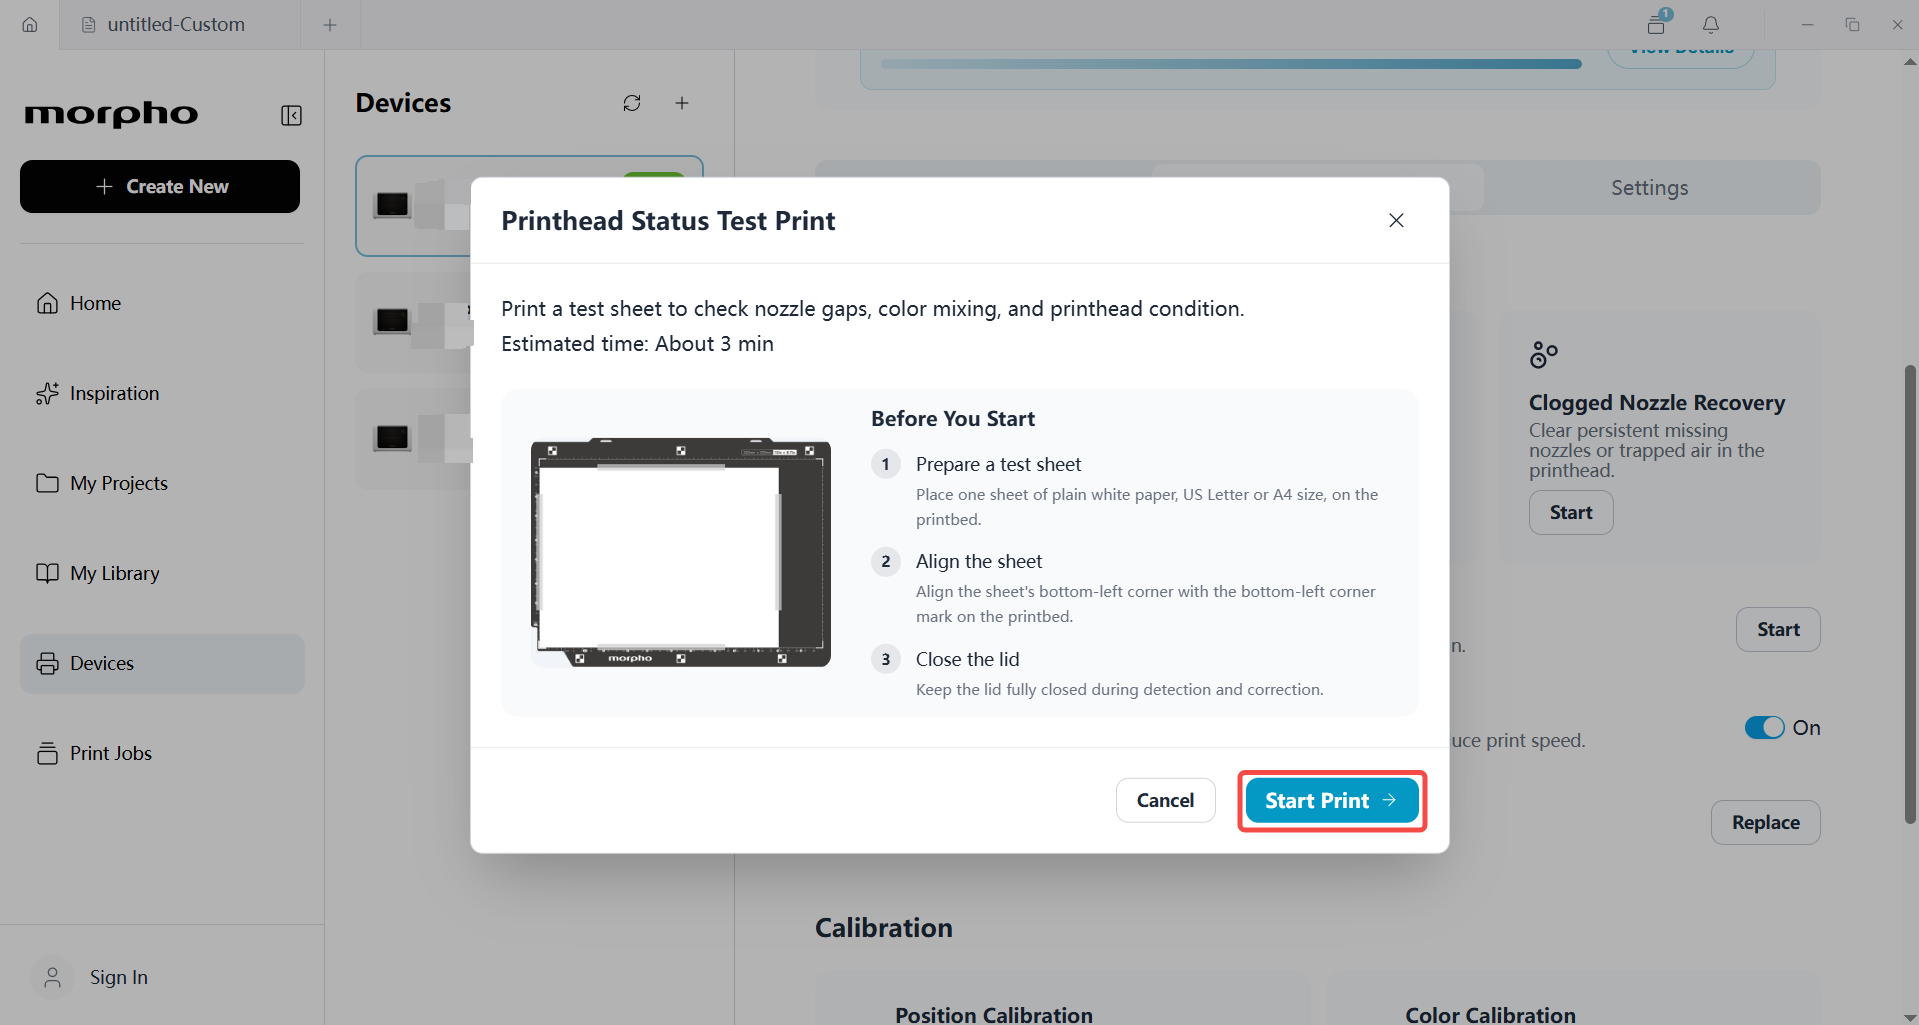The height and width of the screenshot is (1025, 1919).
Task: Open the home icon in title bar
Action: pyautogui.click(x=30, y=24)
